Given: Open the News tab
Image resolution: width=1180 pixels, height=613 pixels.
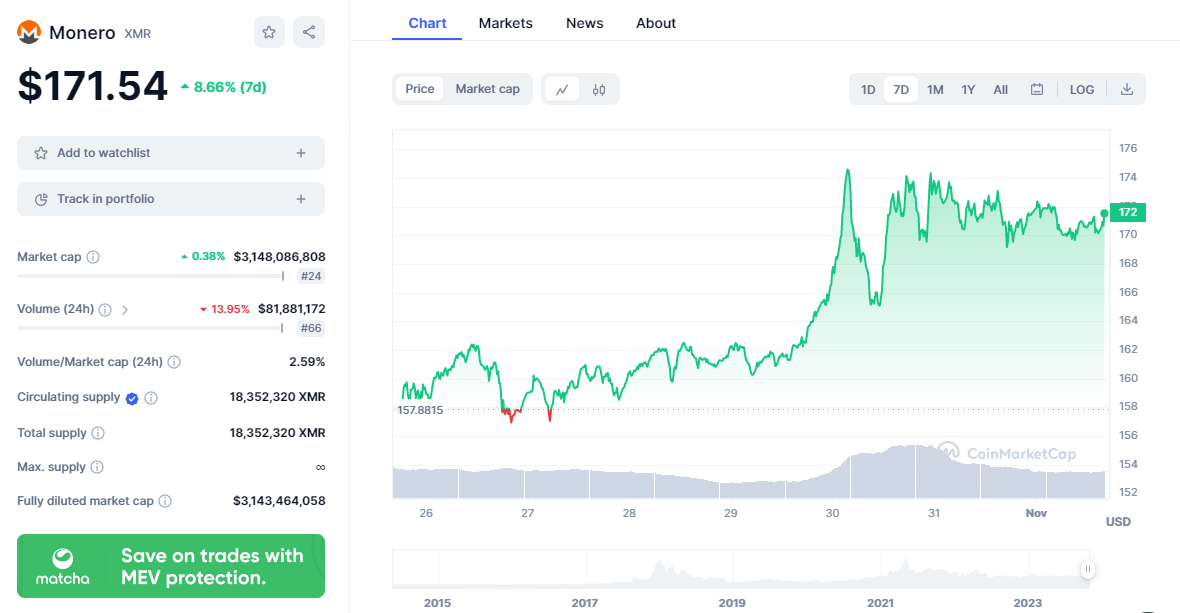Looking at the screenshot, I should coord(584,23).
